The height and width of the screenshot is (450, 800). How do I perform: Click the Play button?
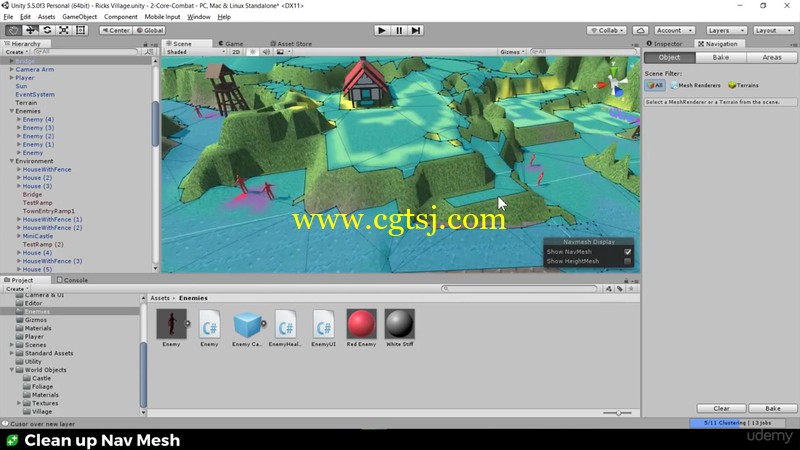pyautogui.click(x=381, y=30)
